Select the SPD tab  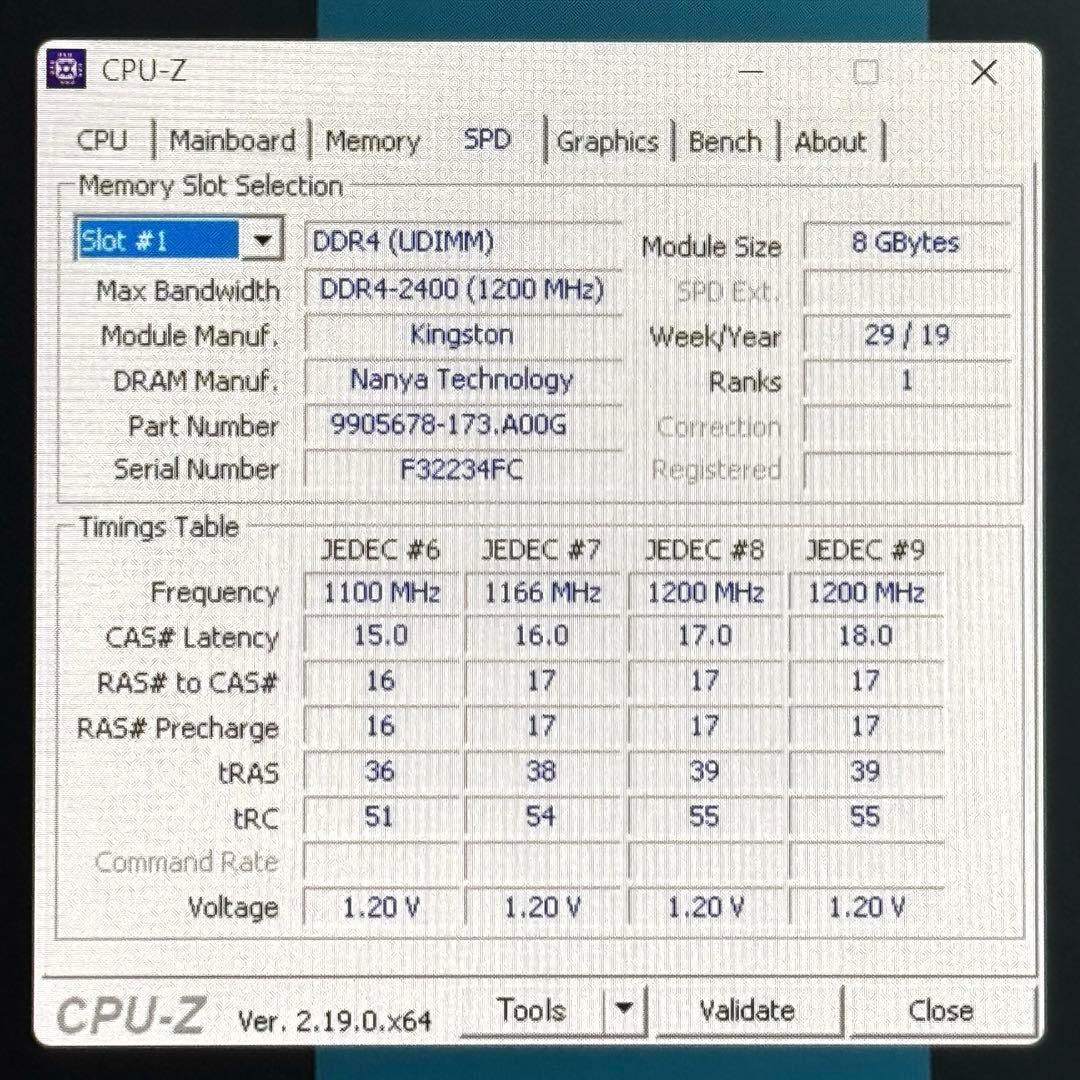point(486,140)
